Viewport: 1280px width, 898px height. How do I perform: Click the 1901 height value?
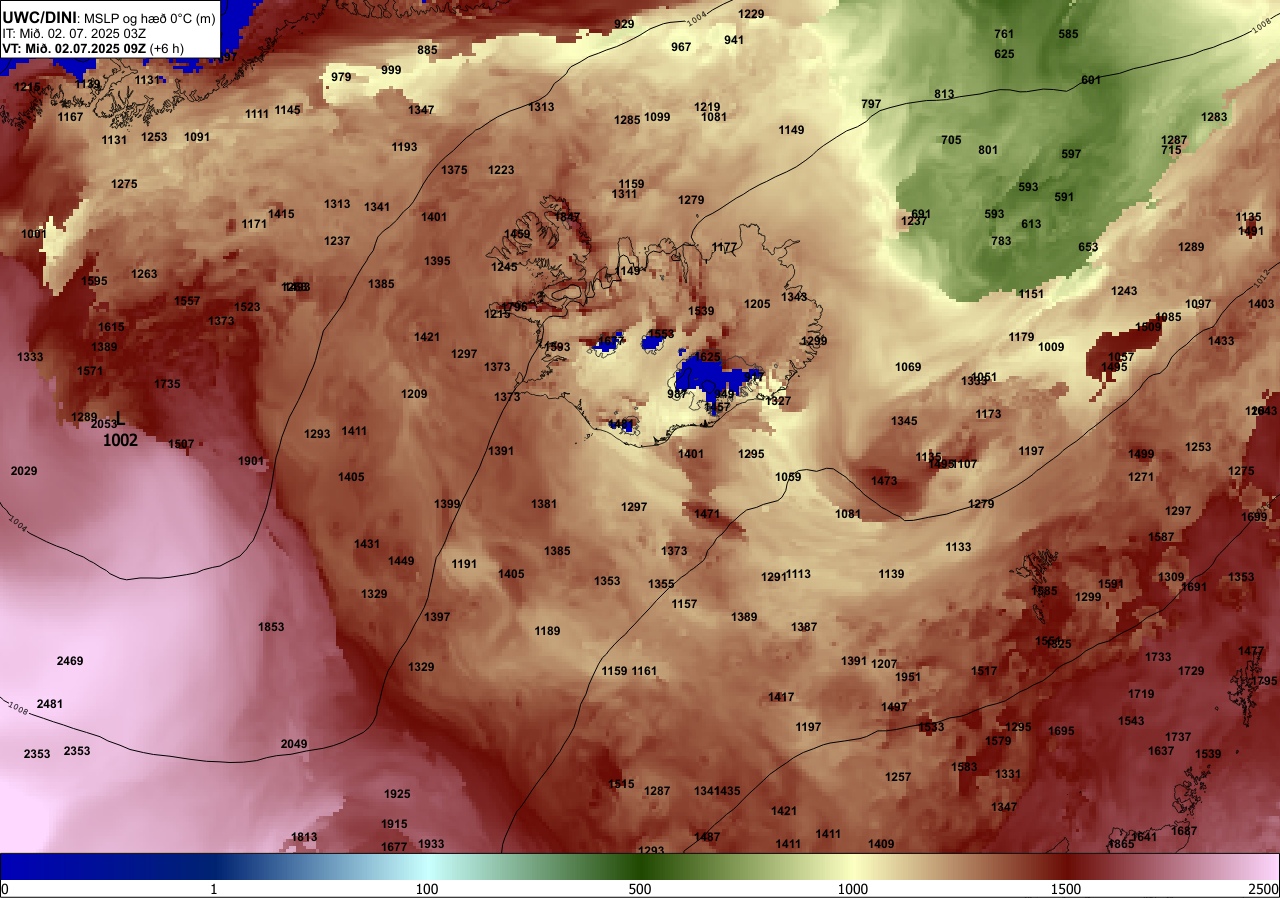pyautogui.click(x=251, y=461)
